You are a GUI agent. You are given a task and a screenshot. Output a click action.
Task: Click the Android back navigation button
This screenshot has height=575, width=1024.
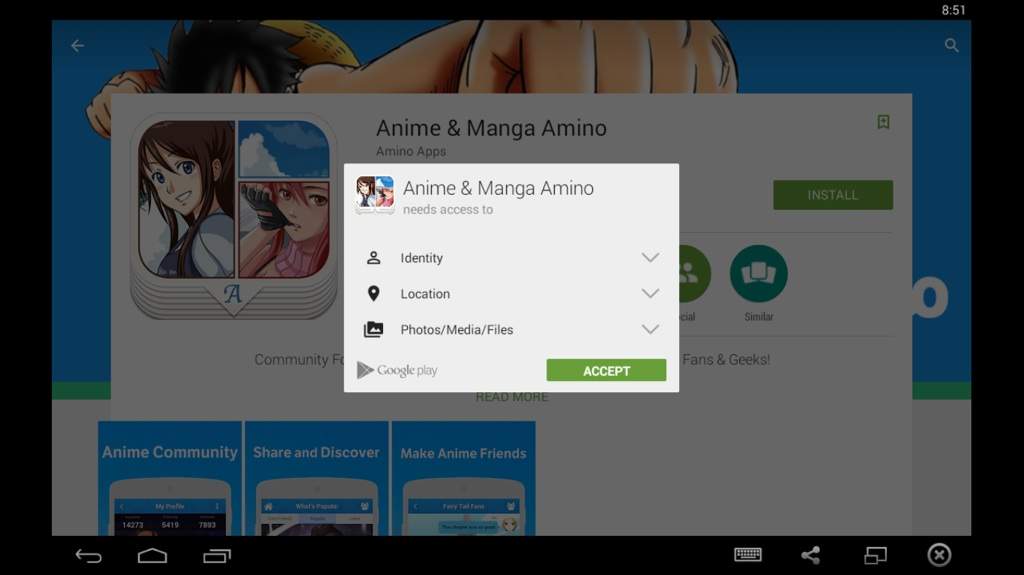[89, 555]
